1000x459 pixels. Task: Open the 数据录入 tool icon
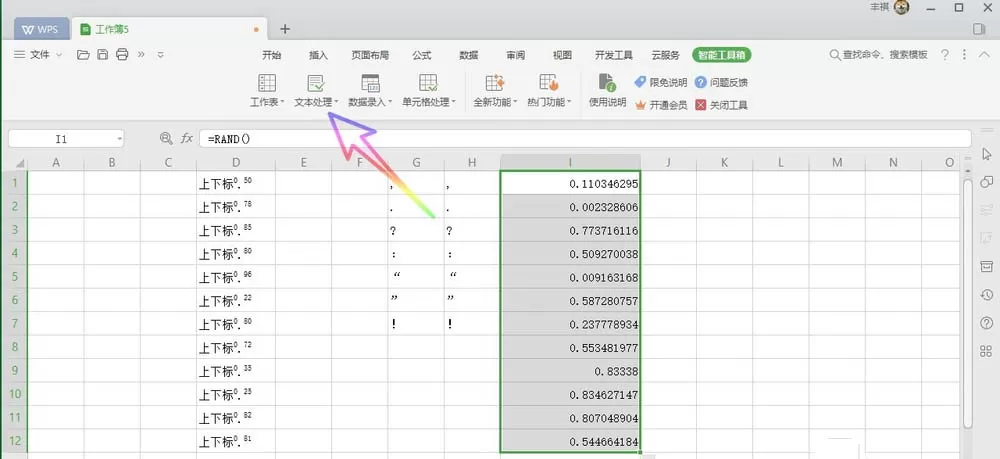point(370,83)
